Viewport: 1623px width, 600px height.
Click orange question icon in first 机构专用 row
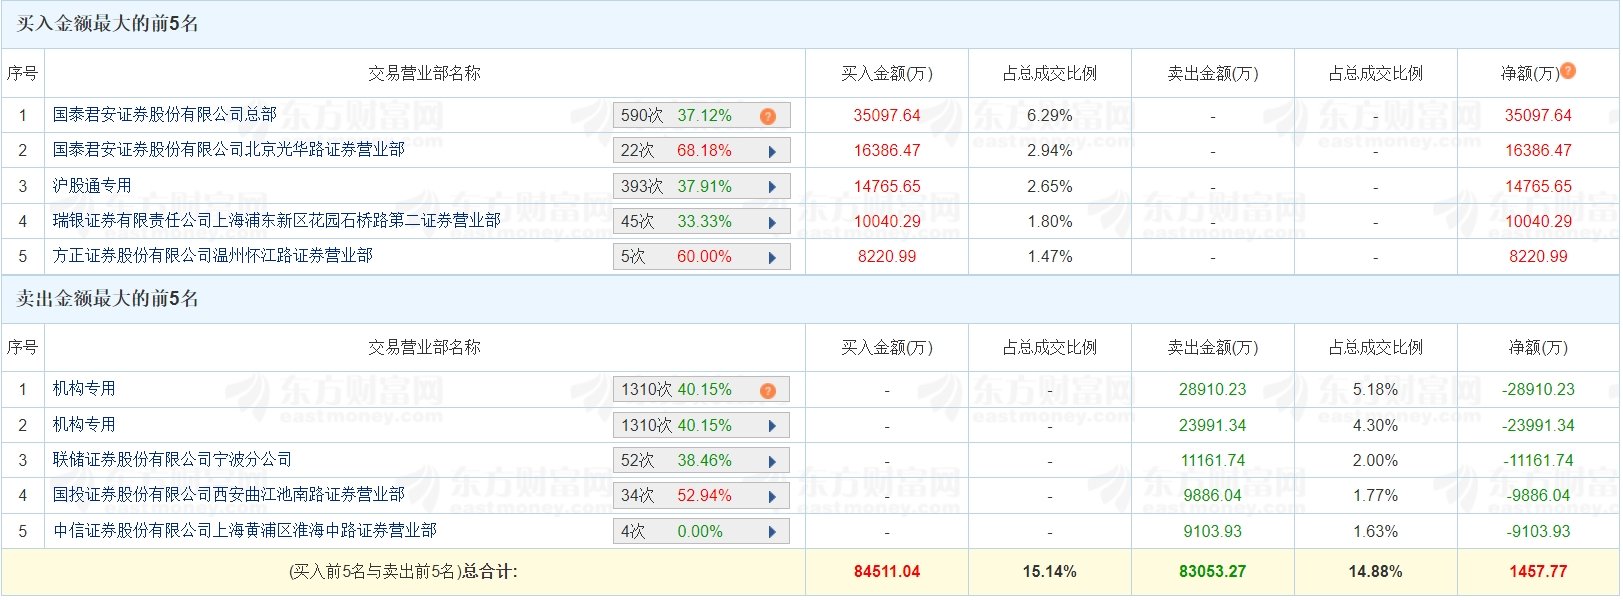[x=767, y=390]
